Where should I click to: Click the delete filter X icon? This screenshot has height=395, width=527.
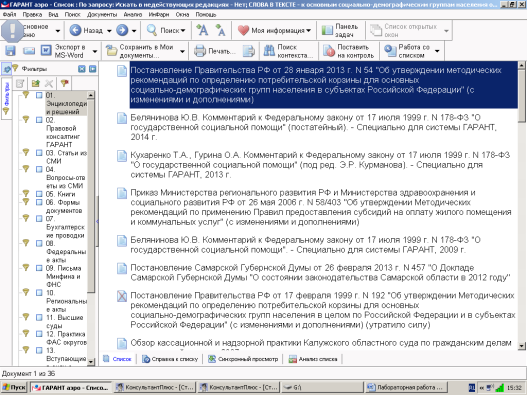coord(49,83)
